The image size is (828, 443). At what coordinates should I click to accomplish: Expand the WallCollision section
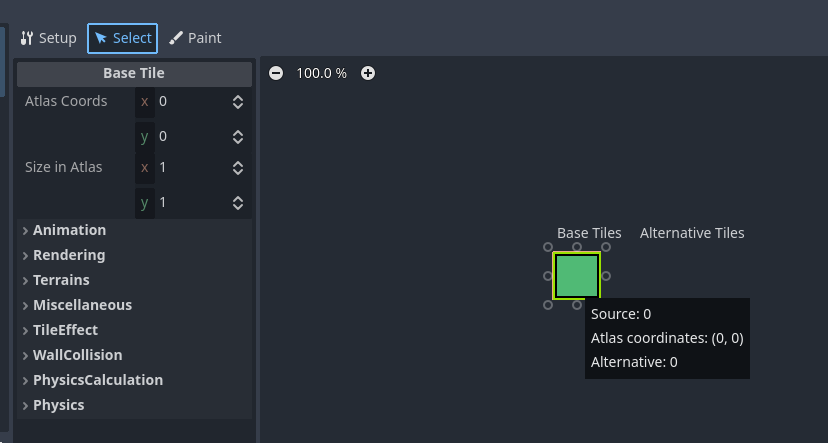coord(77,355)
